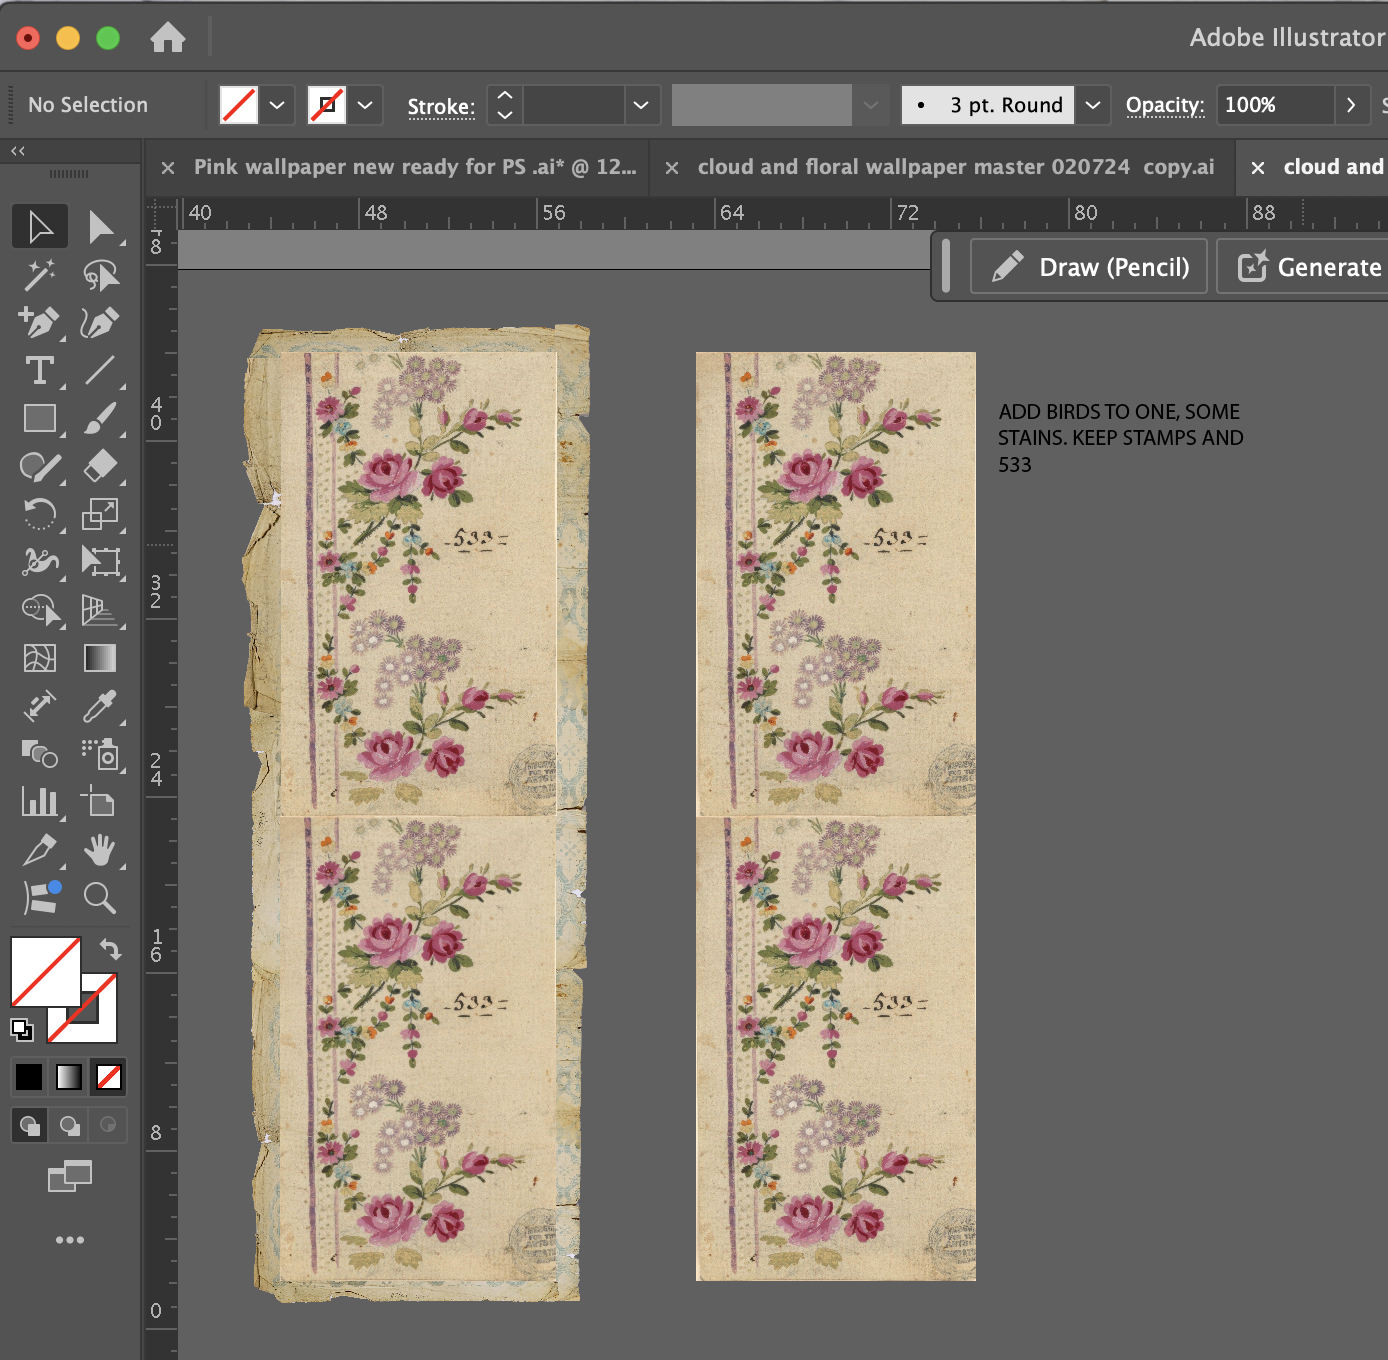This screenshot has height=1360, width=1388.
Task: Select the Direct Selection tool
Action: [100, 227]
